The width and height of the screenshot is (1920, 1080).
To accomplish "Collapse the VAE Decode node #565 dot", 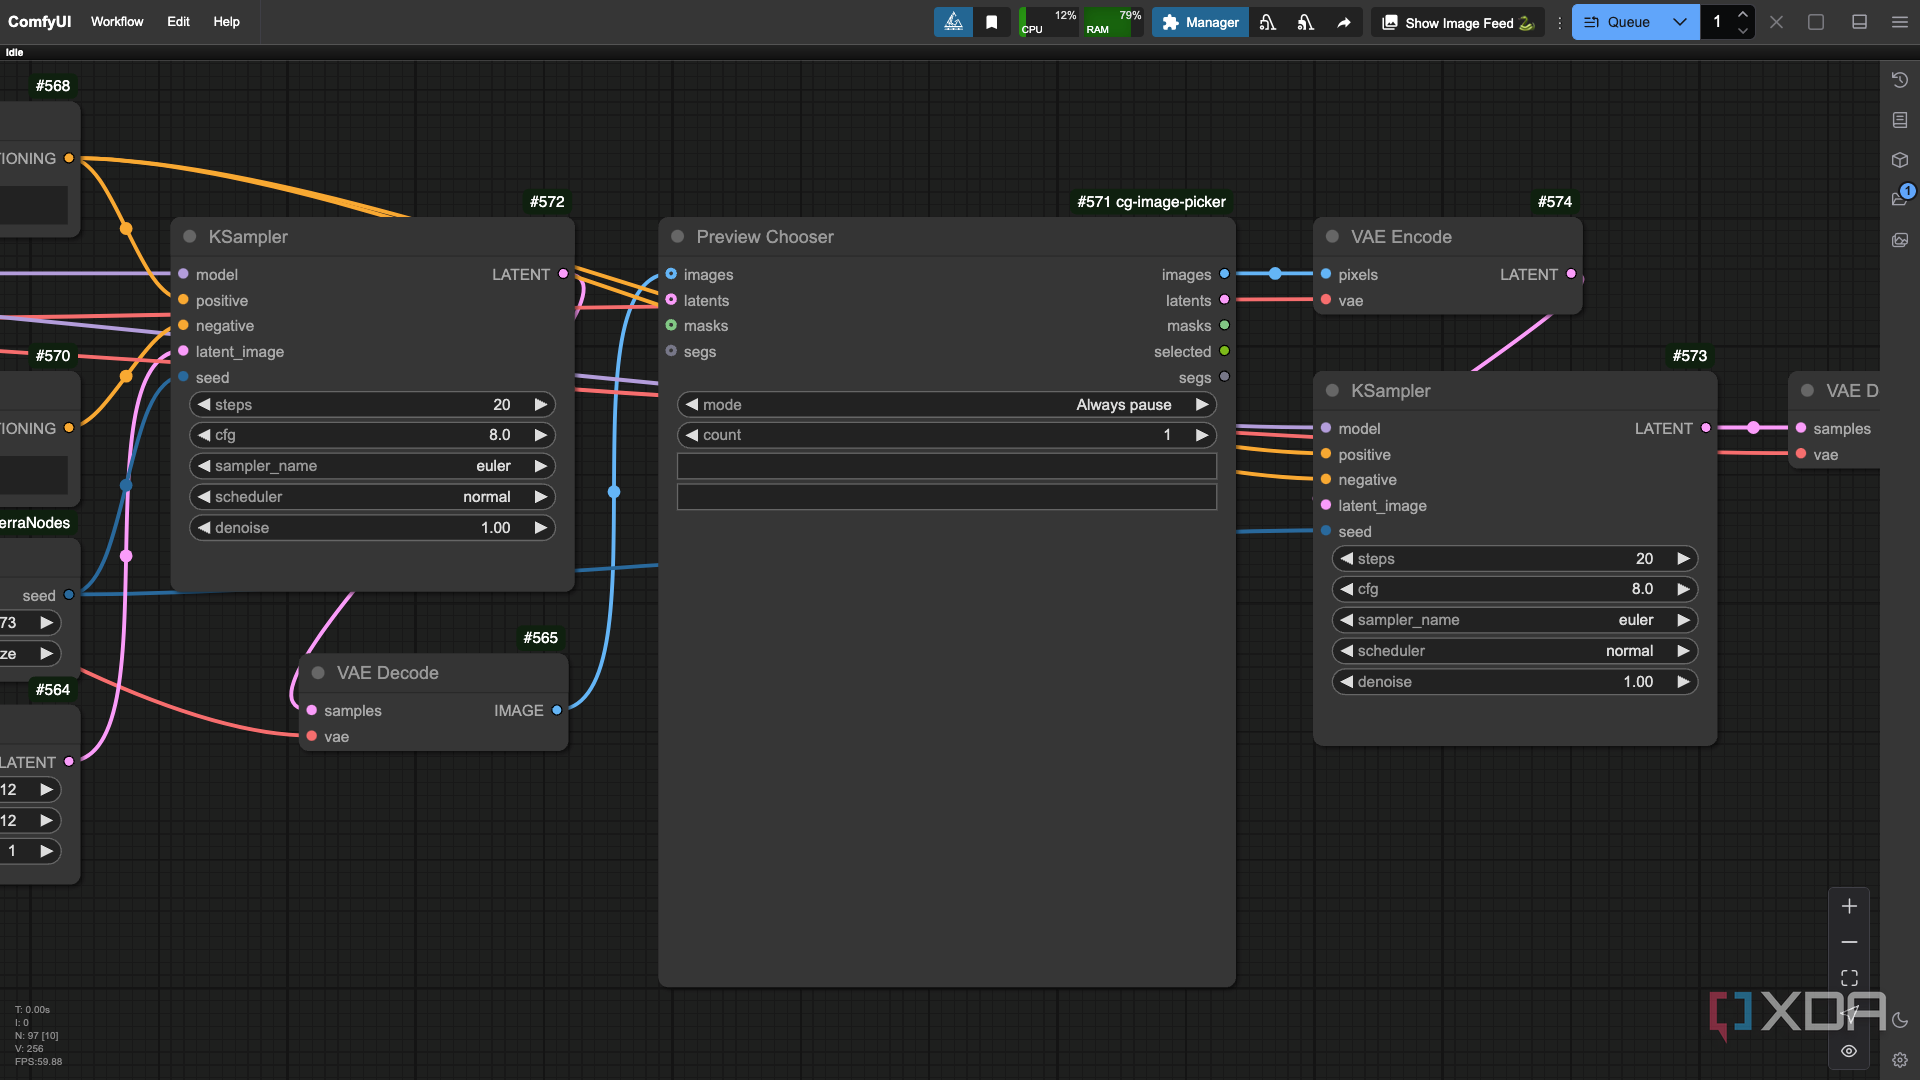I will tap(318, 673).
